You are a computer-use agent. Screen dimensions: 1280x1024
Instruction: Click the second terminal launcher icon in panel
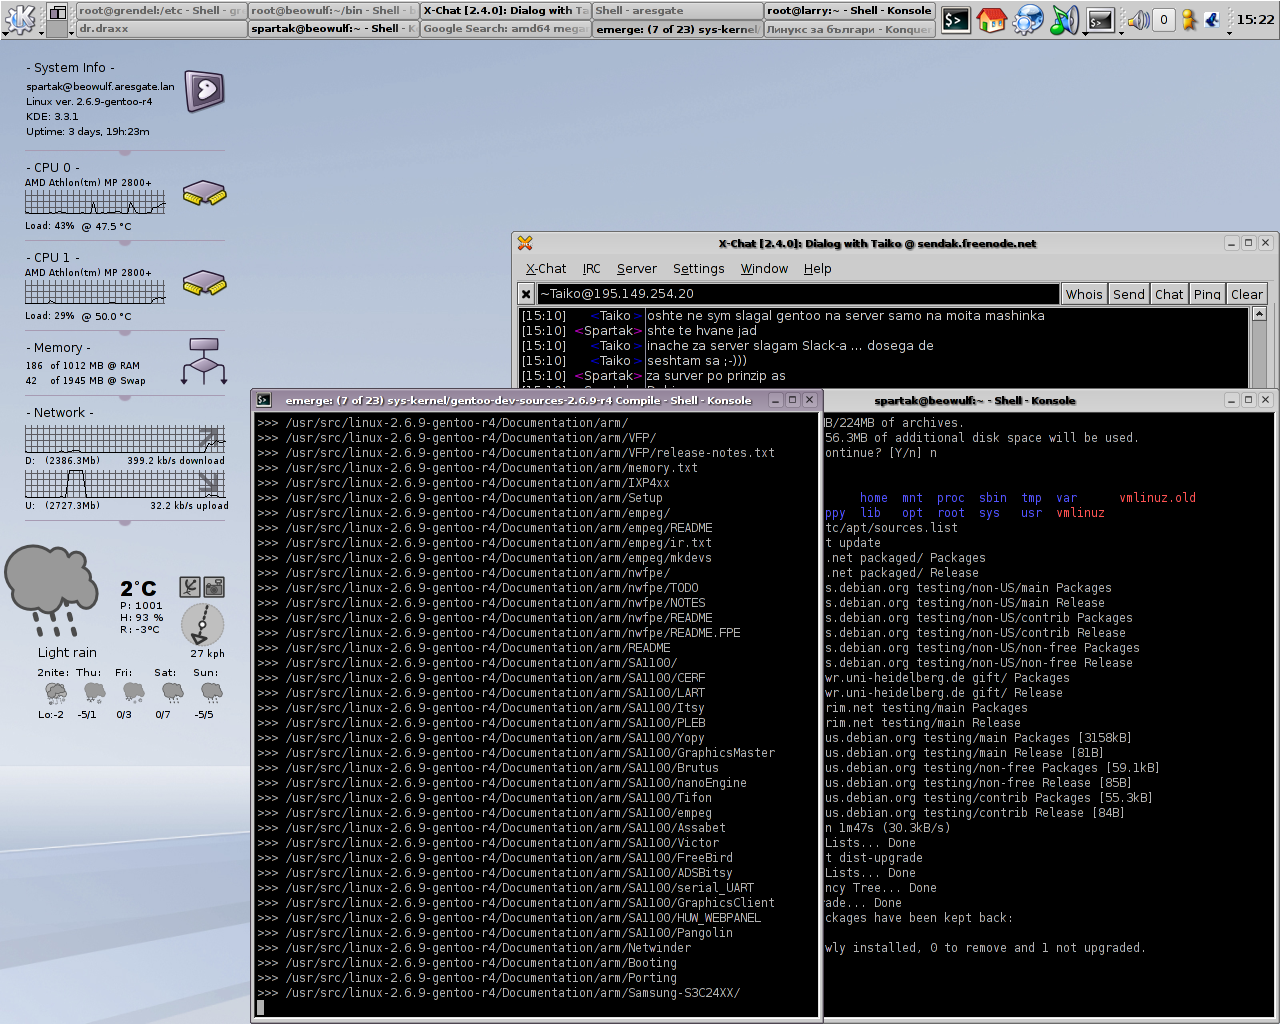click(1100, 19)
